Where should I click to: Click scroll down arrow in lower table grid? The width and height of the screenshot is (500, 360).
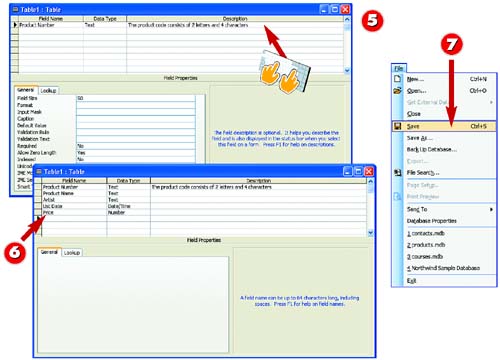tap(370, 233)
